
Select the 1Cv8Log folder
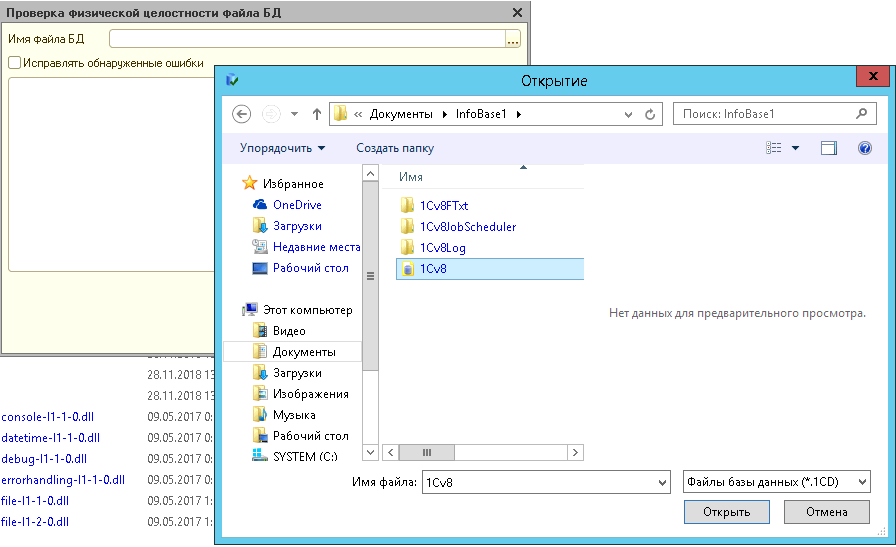(443, 248)
